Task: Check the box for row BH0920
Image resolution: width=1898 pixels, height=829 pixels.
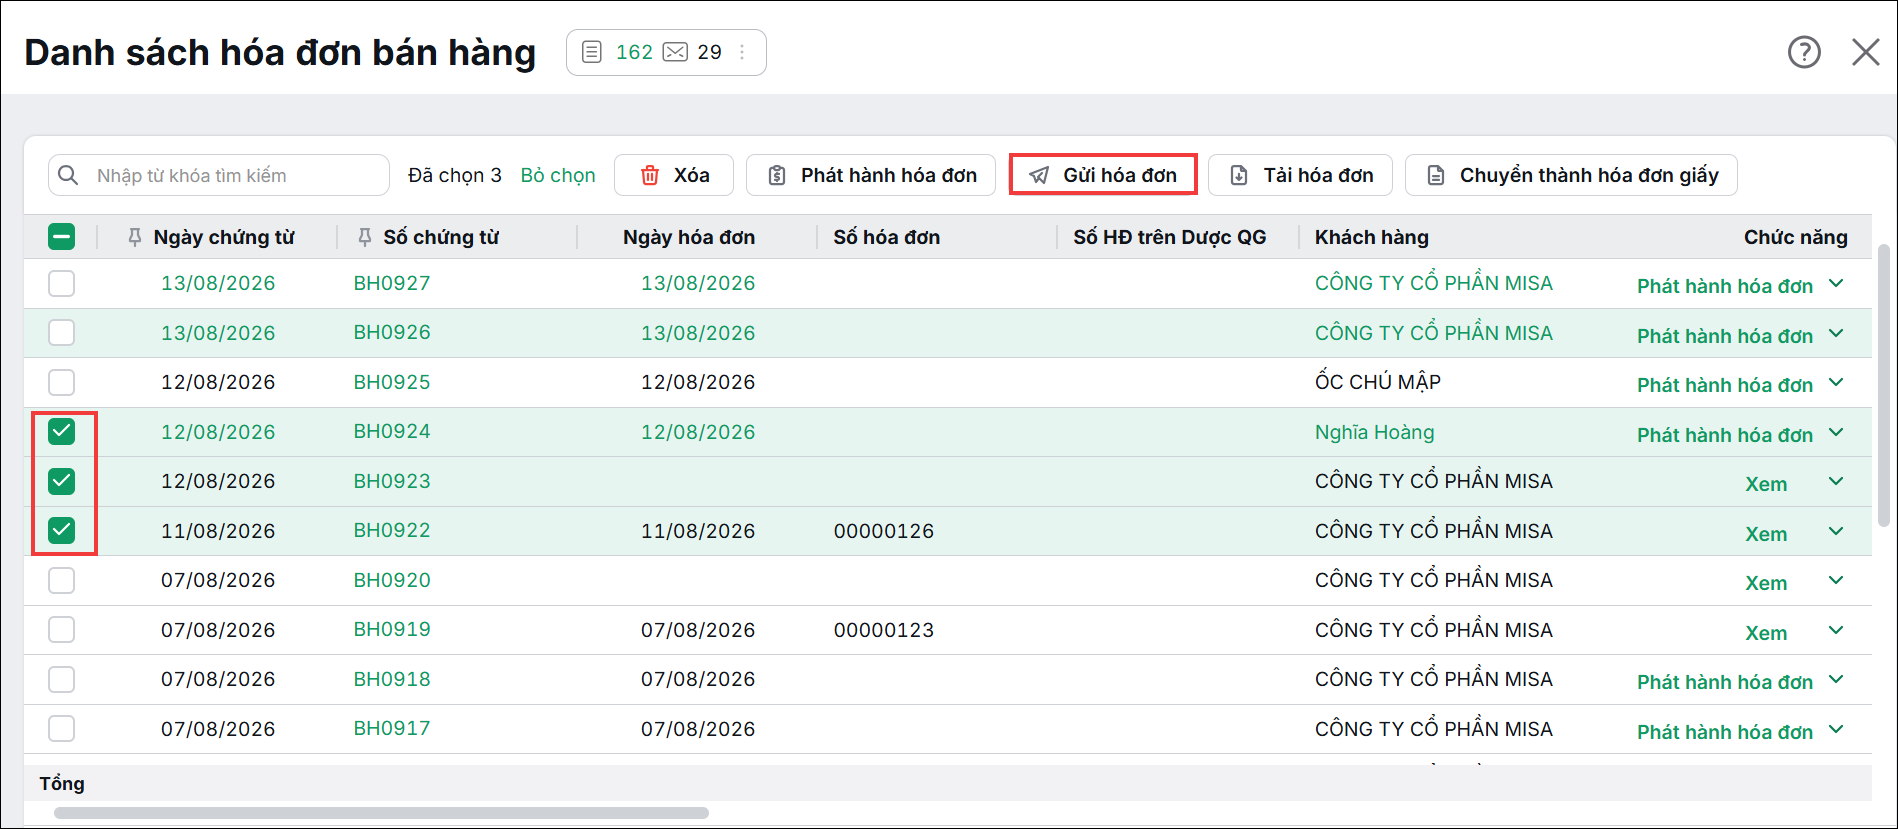Action: [x=62, y=580]
